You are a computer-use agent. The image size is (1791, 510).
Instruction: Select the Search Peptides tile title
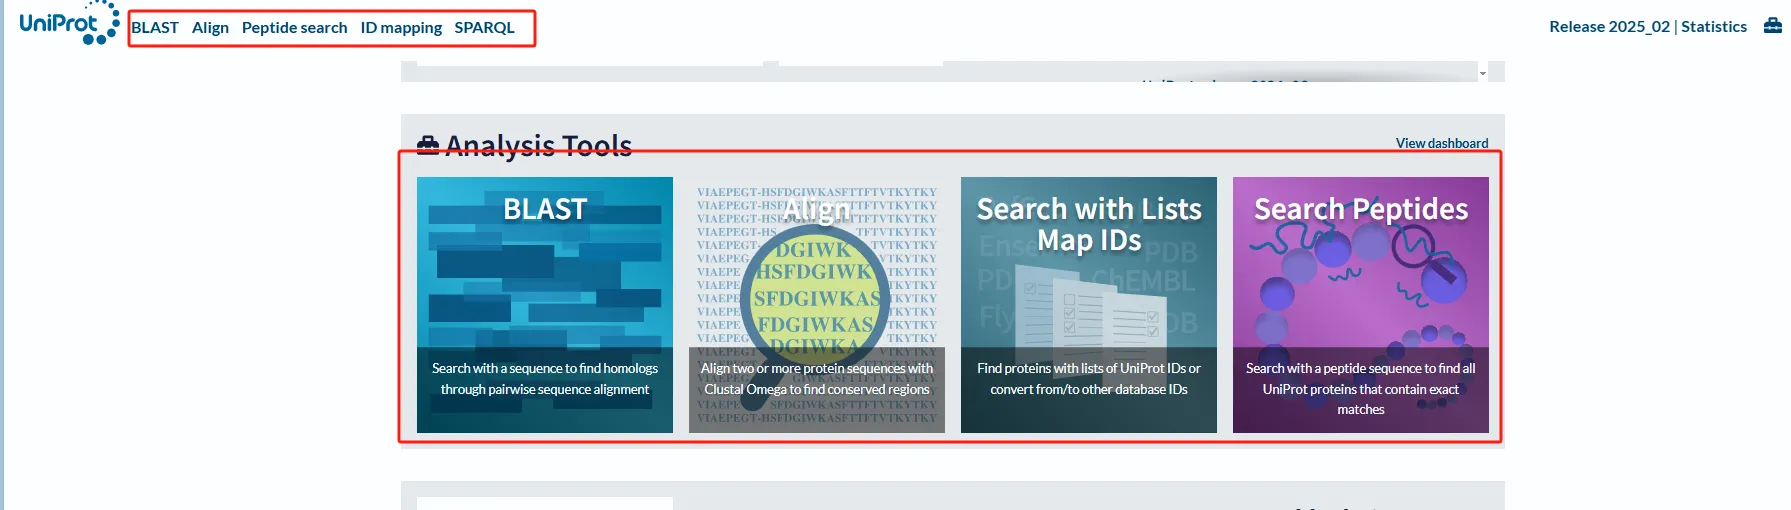tap(1360, 209)
